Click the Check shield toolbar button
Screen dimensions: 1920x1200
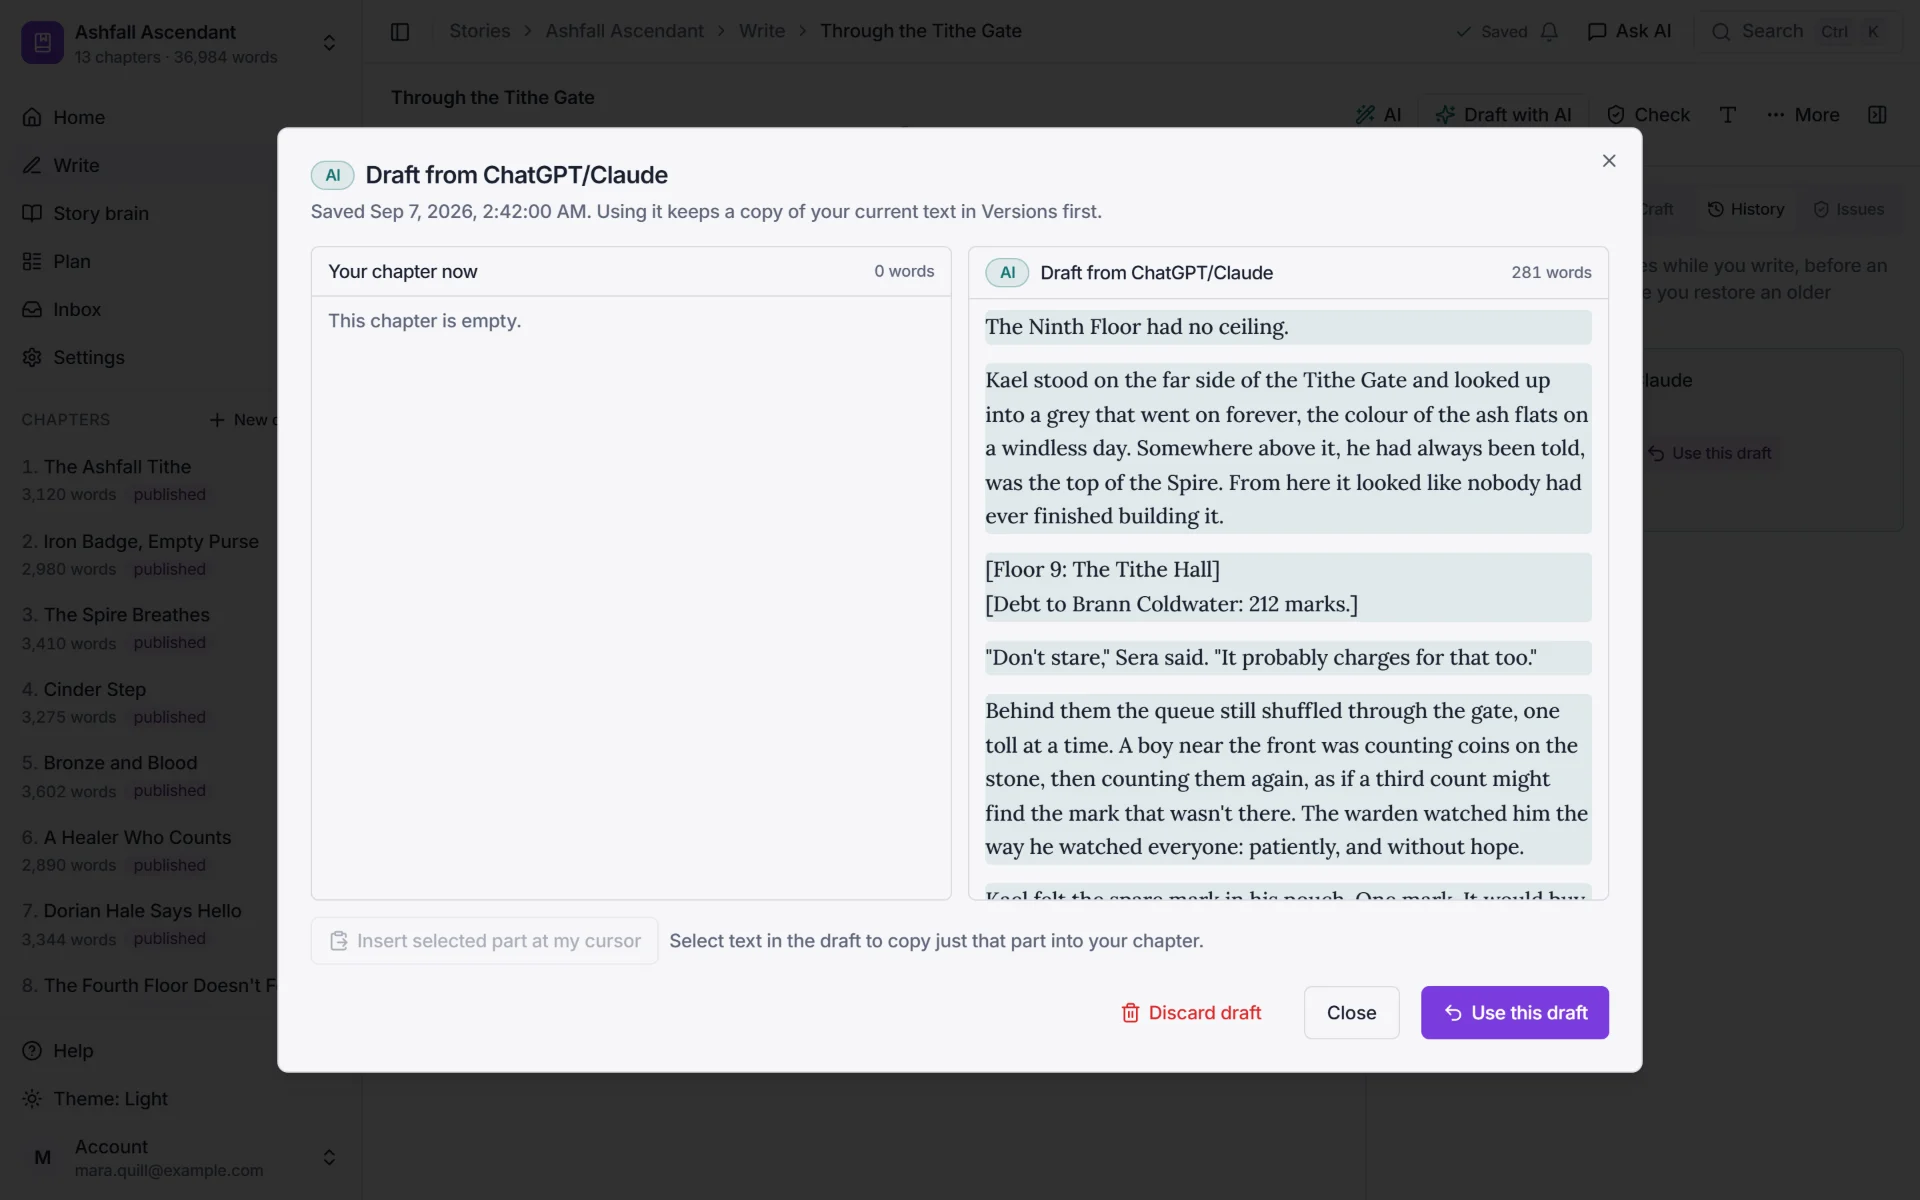[x=1648, y=115]
